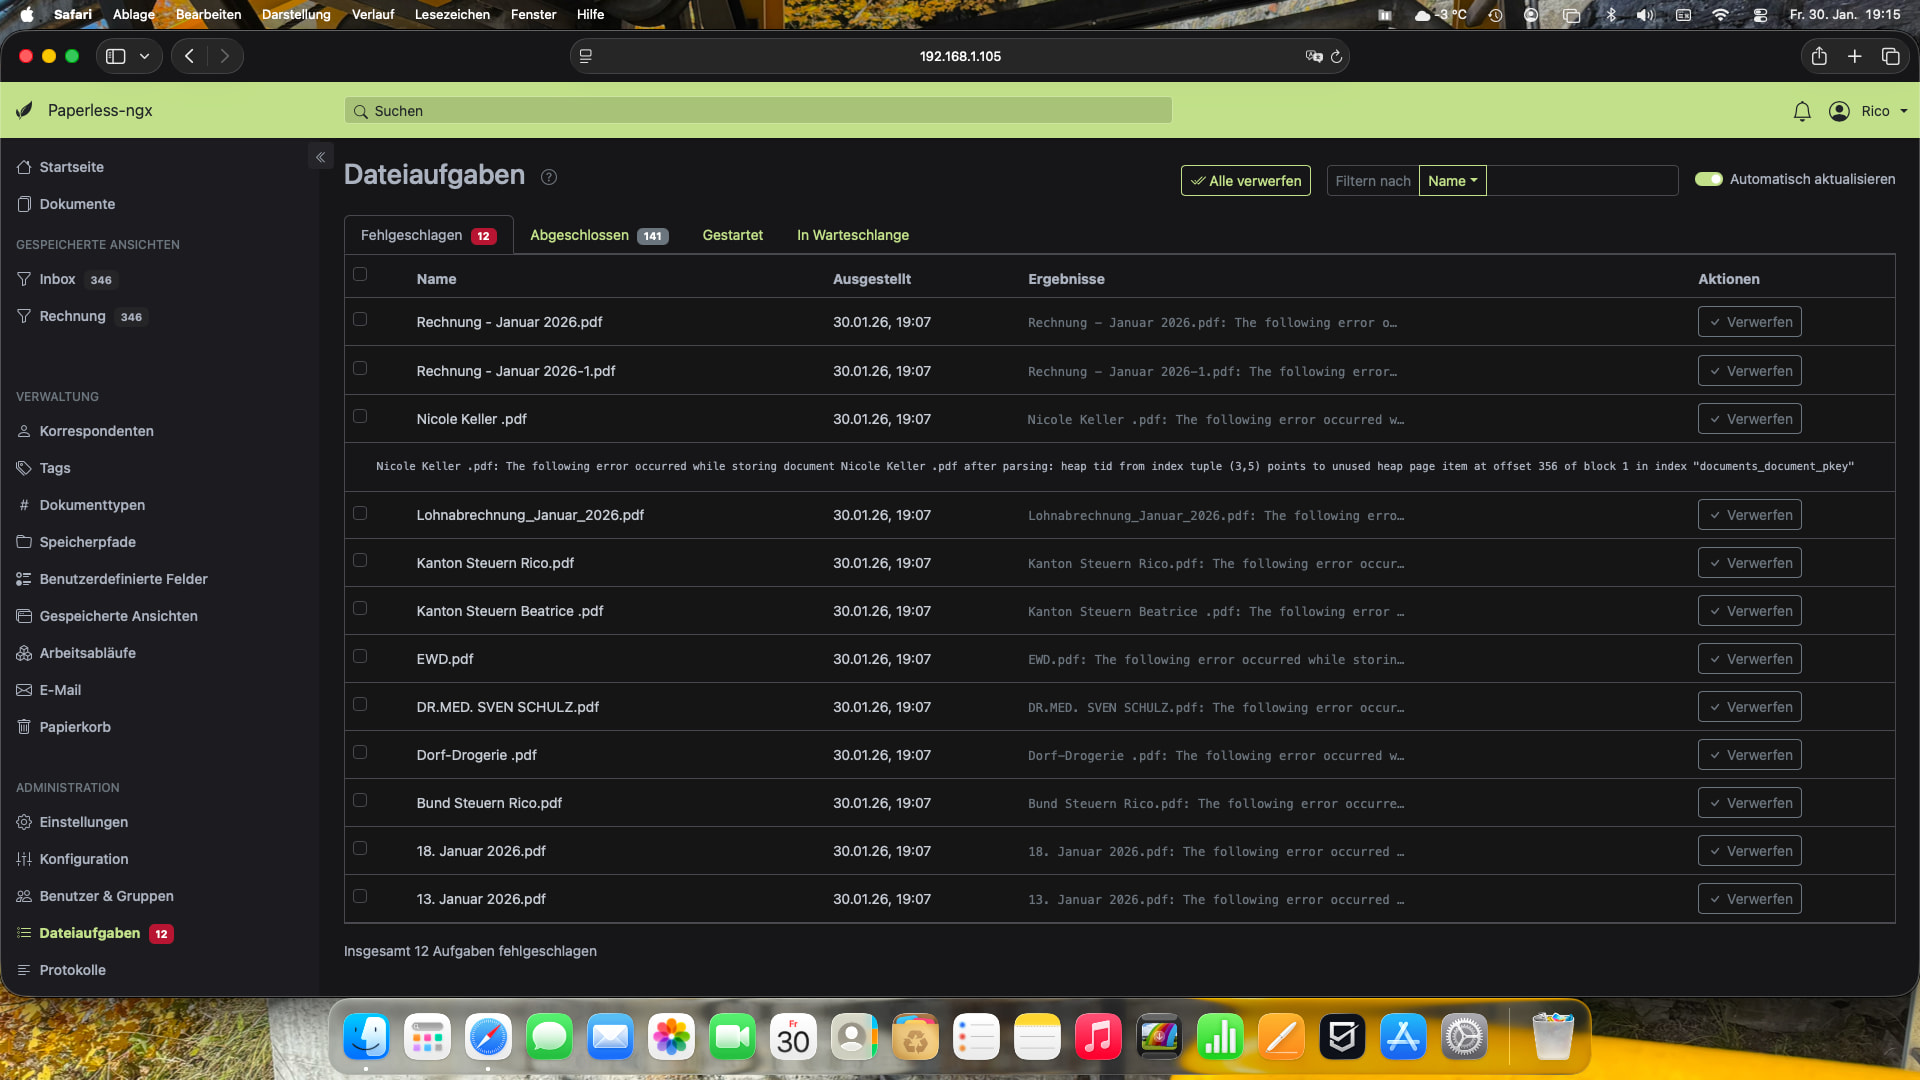This screenshot has width=1920, height=1080.
Task: Check the select-all checkbox in table header
Action: coord(360,274)
